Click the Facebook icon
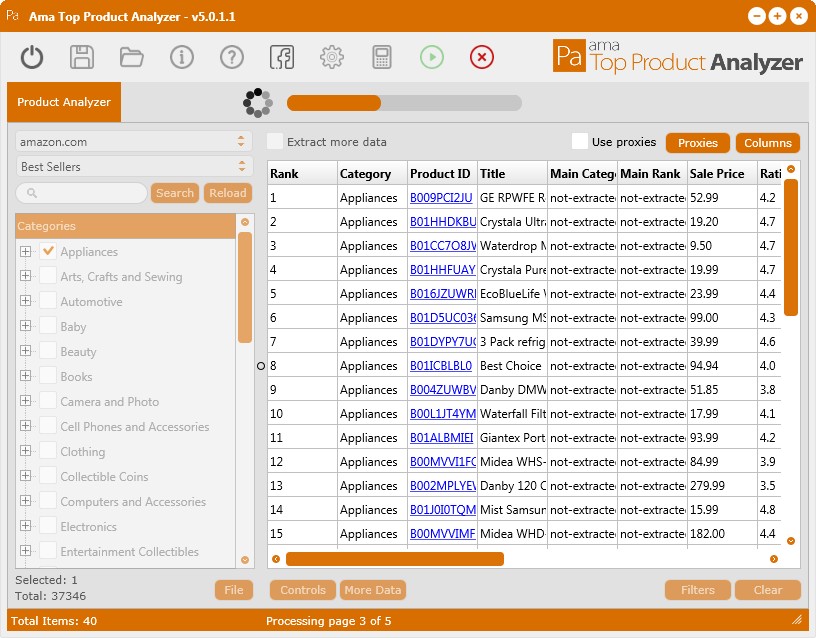The height and width of the screenshot is (638, 816). [x=282, y=57]
